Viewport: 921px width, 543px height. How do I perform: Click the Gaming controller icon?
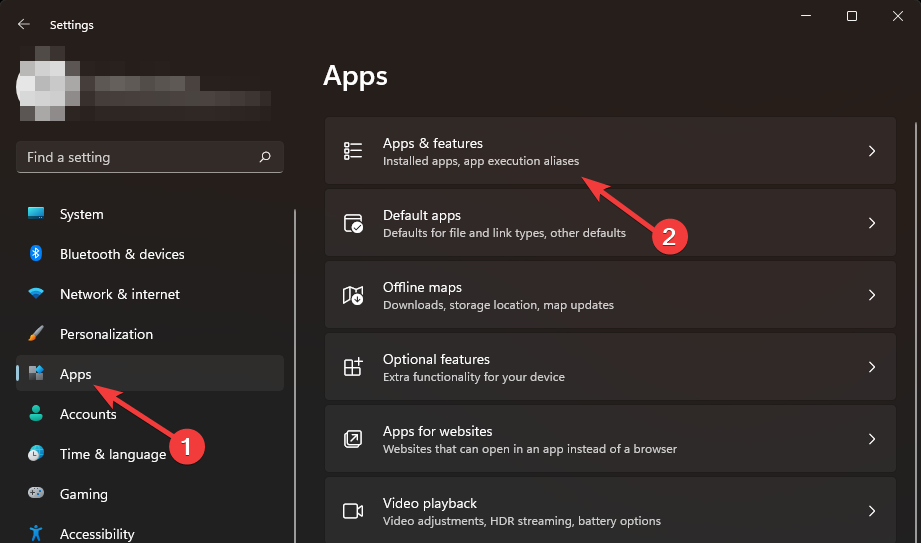(x=36, y=494)
